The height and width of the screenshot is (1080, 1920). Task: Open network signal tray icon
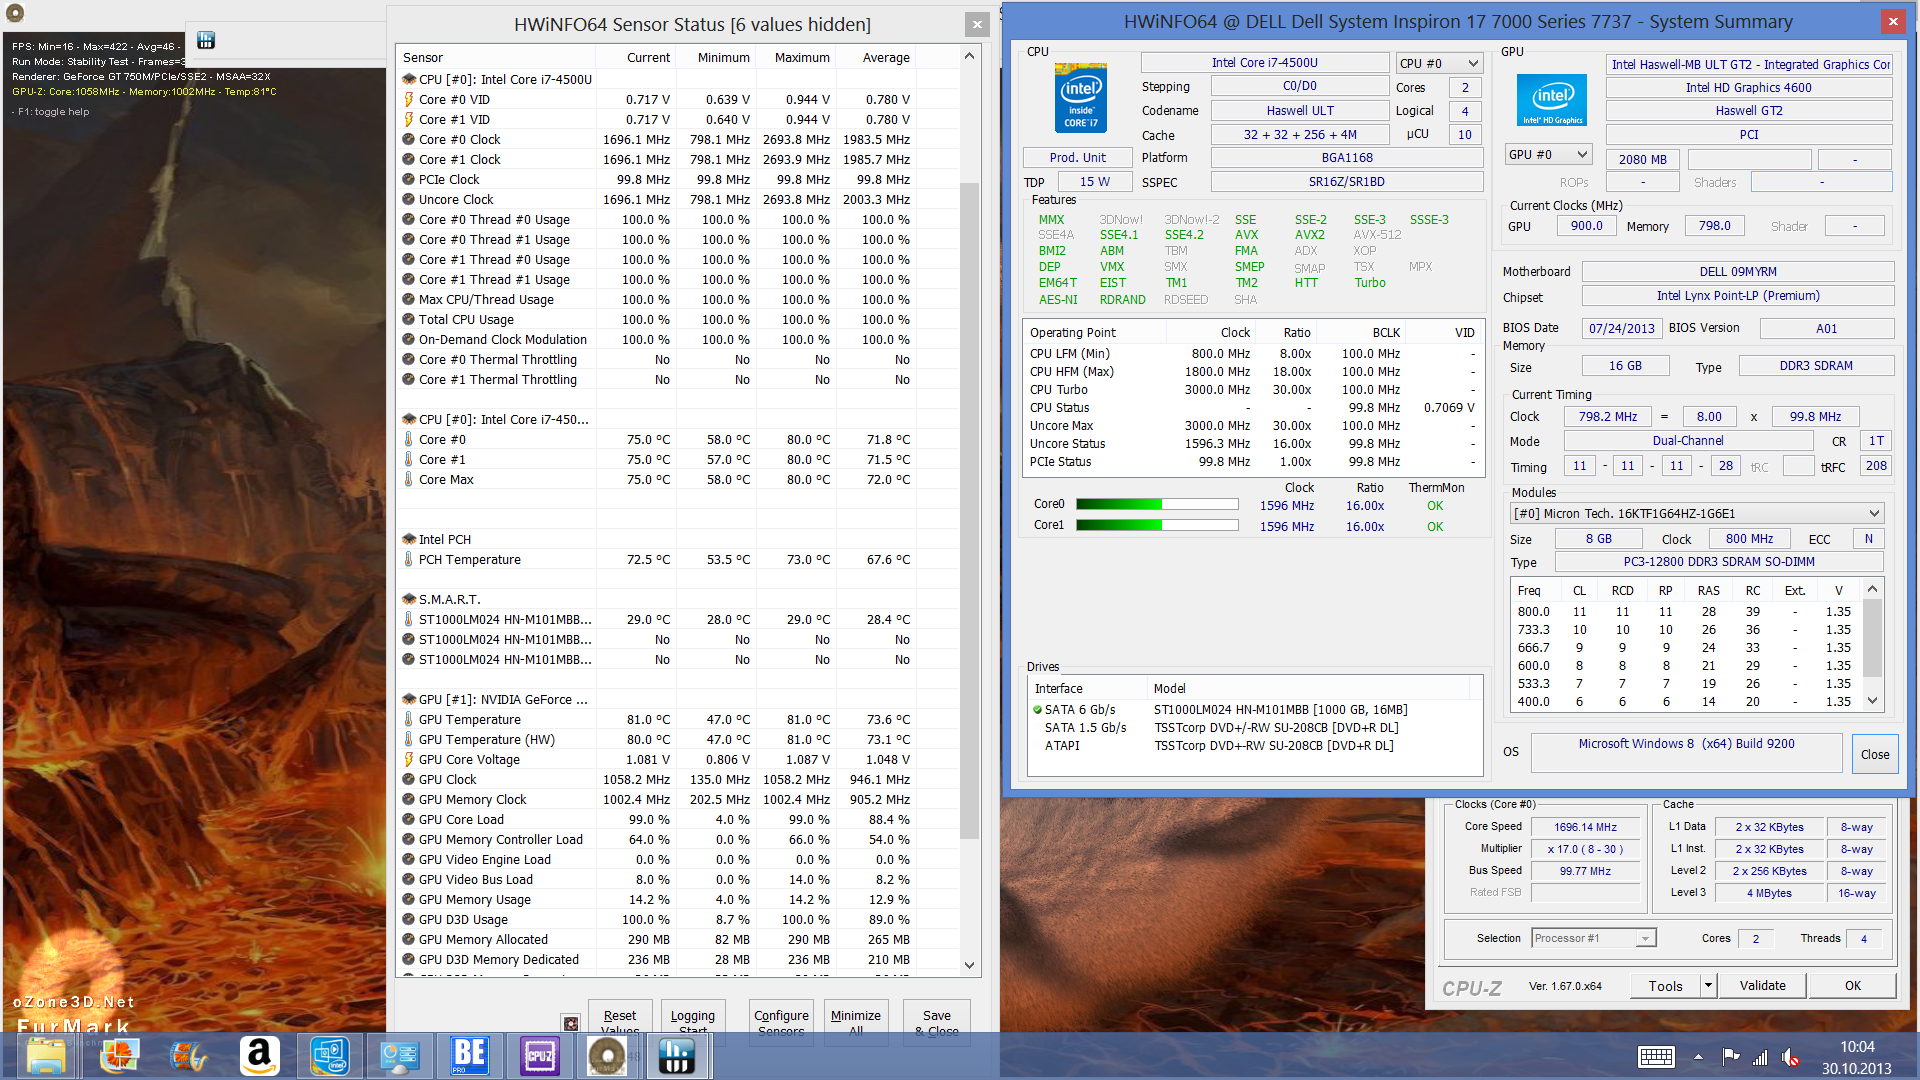click(1760, 1057)
